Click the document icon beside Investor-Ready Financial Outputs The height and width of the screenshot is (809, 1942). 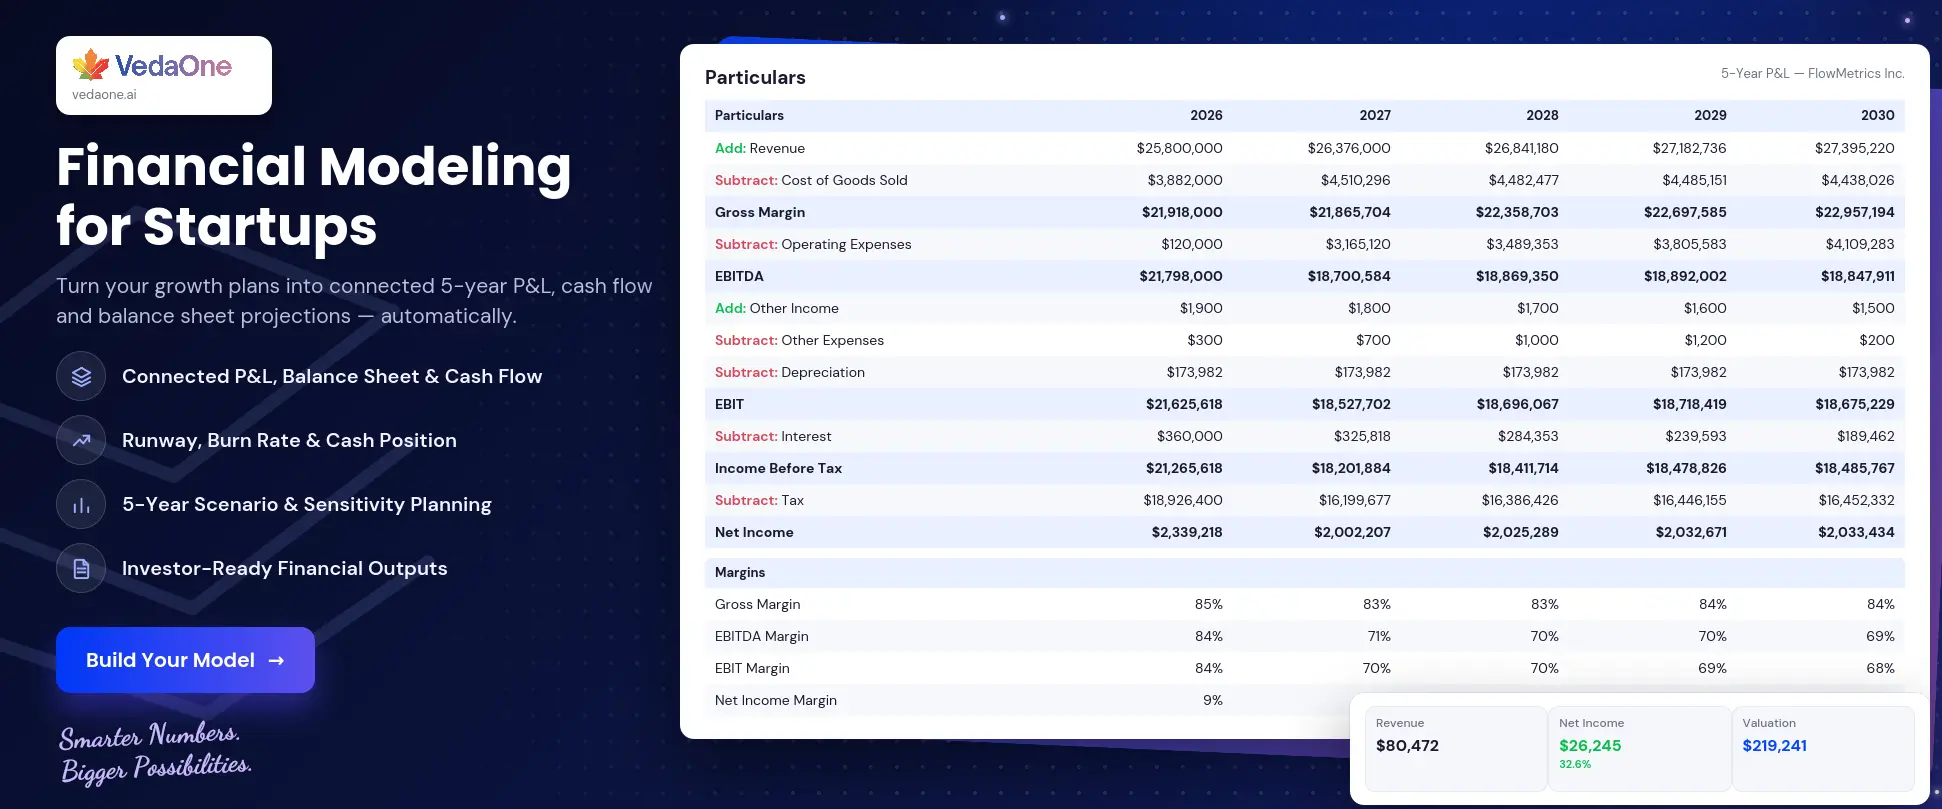(x=81, y=568)
